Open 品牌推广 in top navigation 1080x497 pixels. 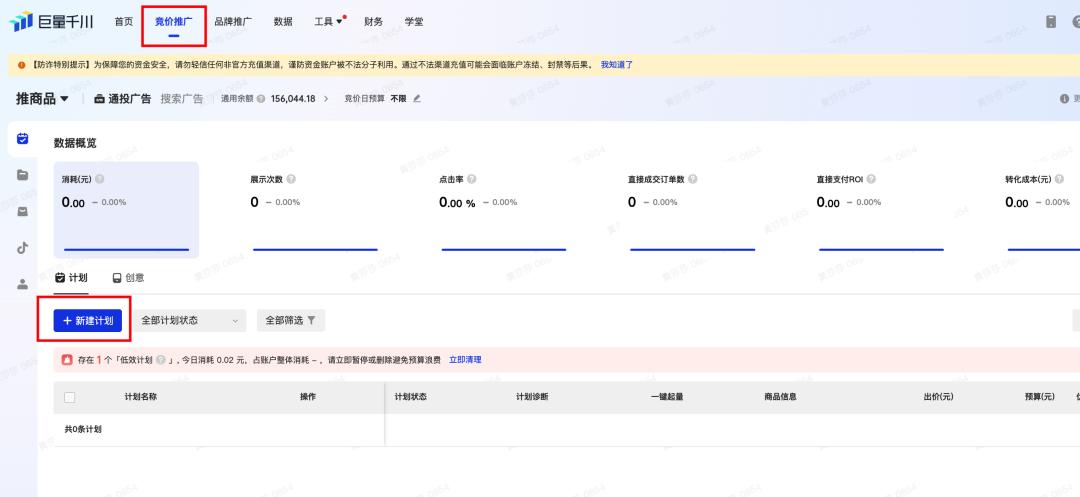(233, 21)
